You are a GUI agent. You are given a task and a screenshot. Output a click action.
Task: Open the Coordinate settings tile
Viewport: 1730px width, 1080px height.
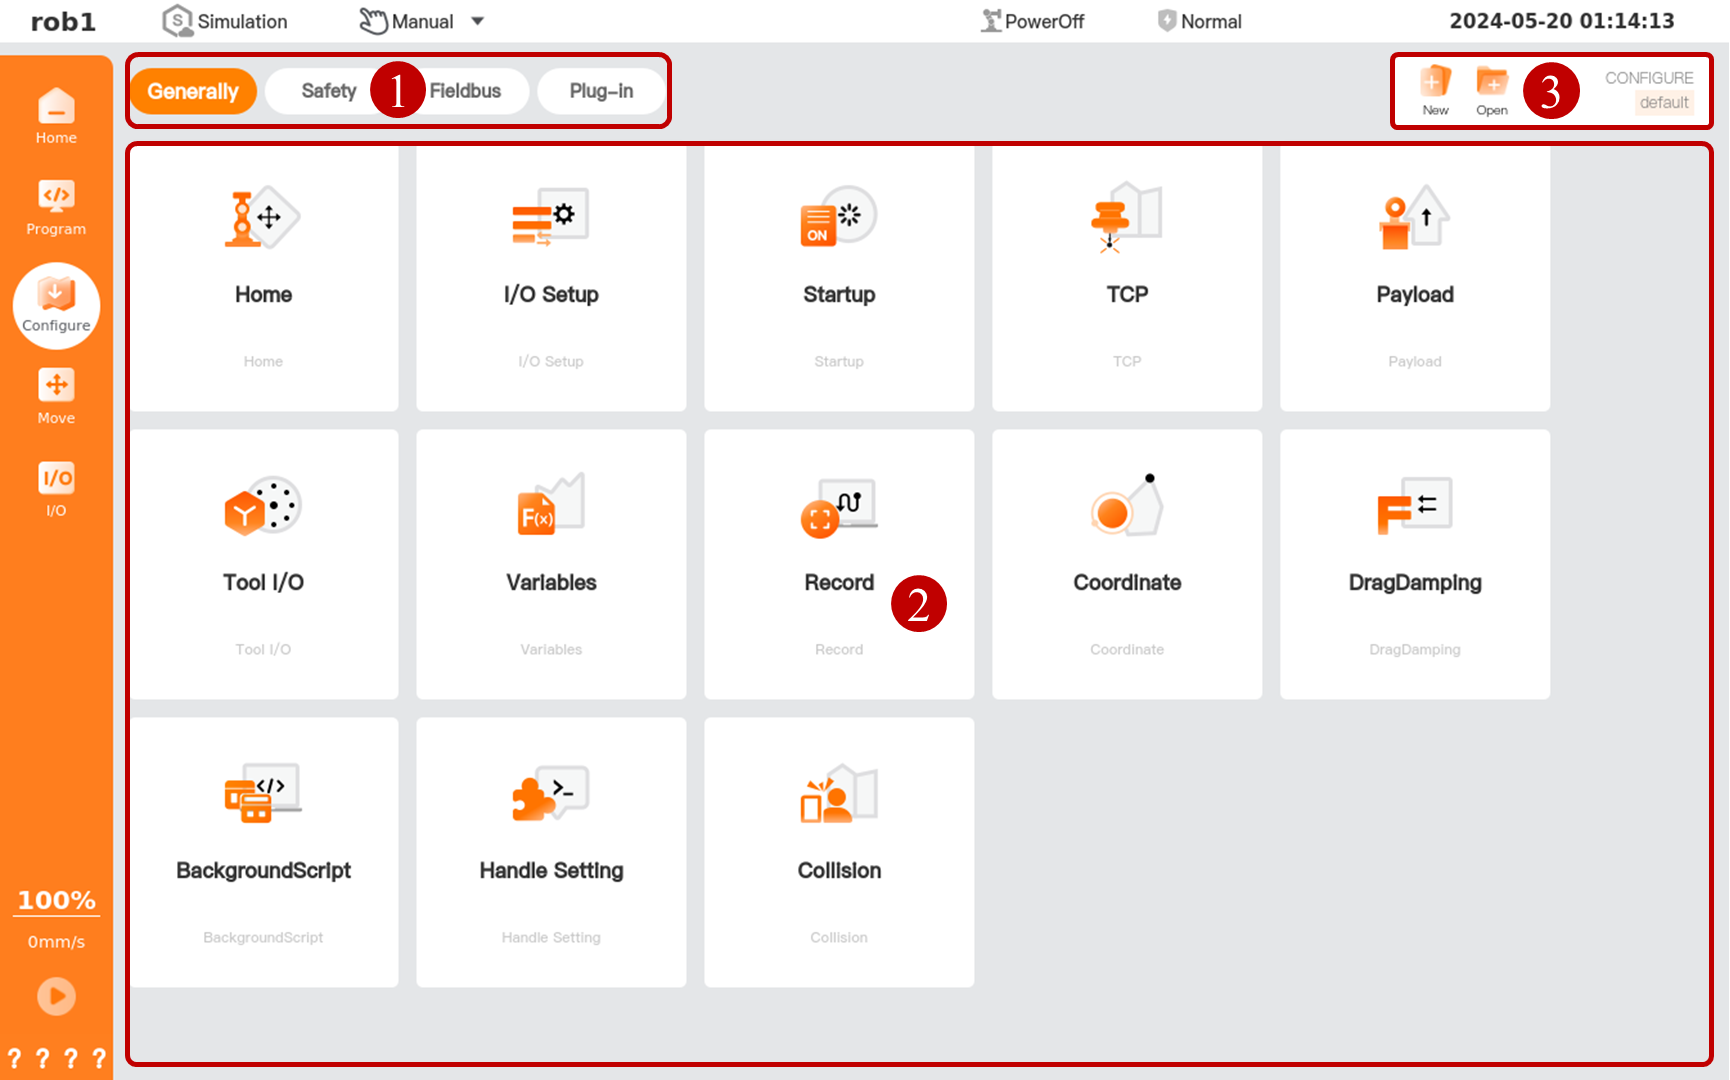(1127, 565)
